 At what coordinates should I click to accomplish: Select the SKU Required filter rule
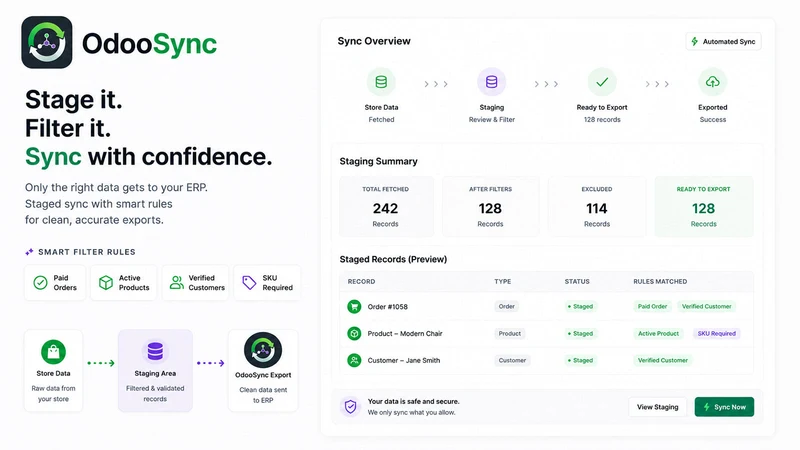click(267, 283)
